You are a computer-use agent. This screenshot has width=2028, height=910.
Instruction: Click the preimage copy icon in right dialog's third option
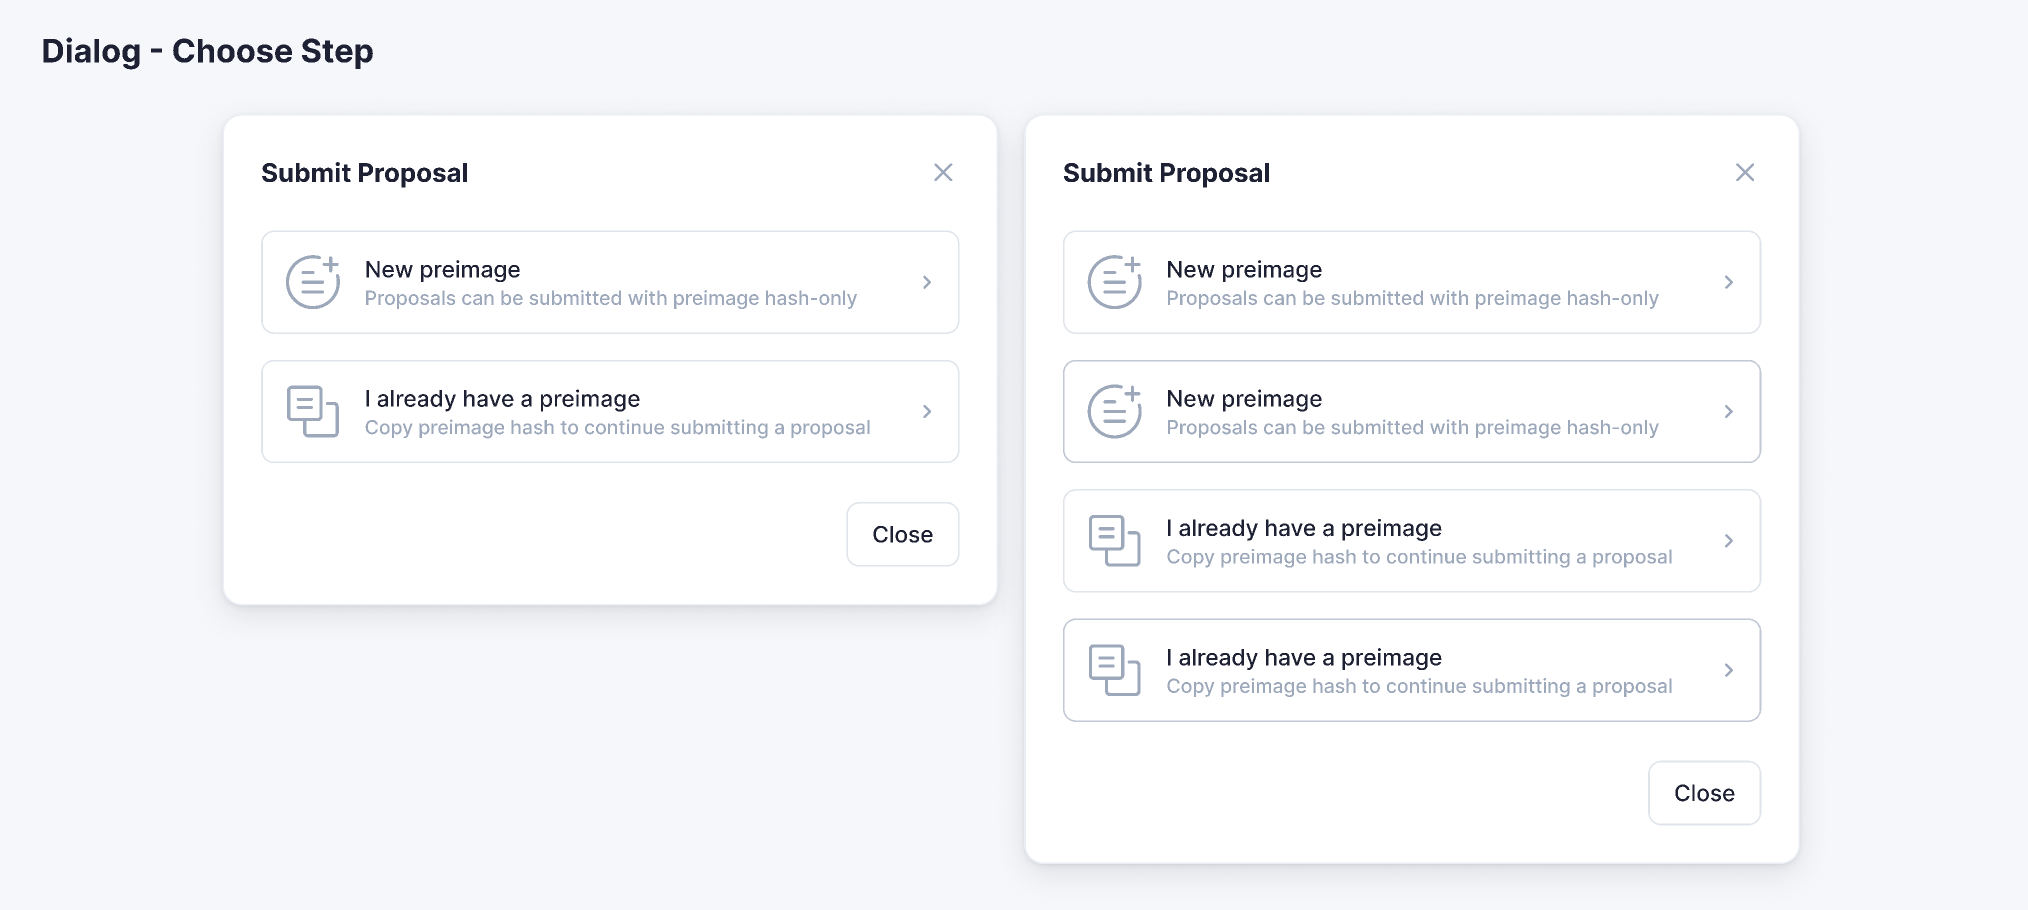(1113, 541)
